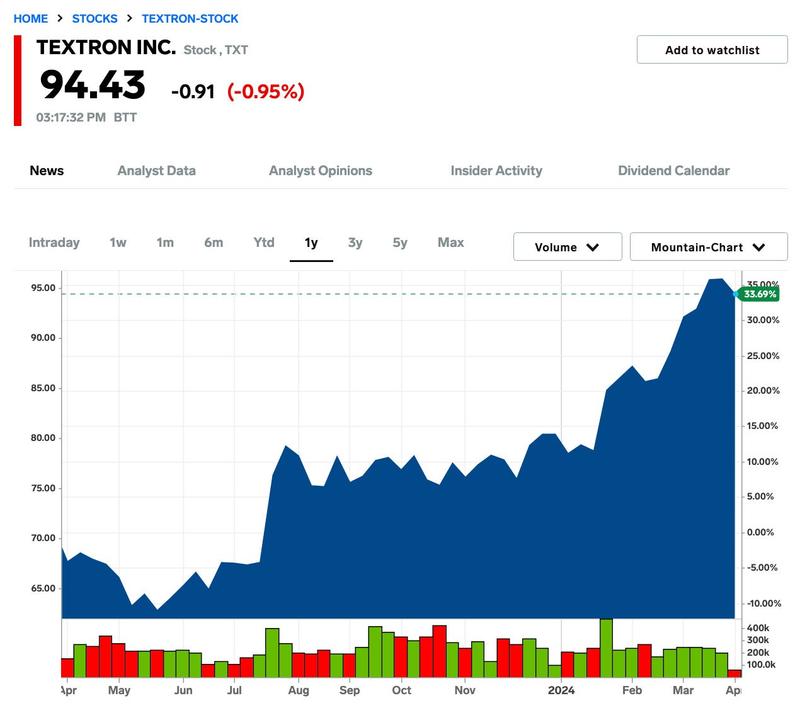Open Dividend Calendar tab

coord(673,170)
